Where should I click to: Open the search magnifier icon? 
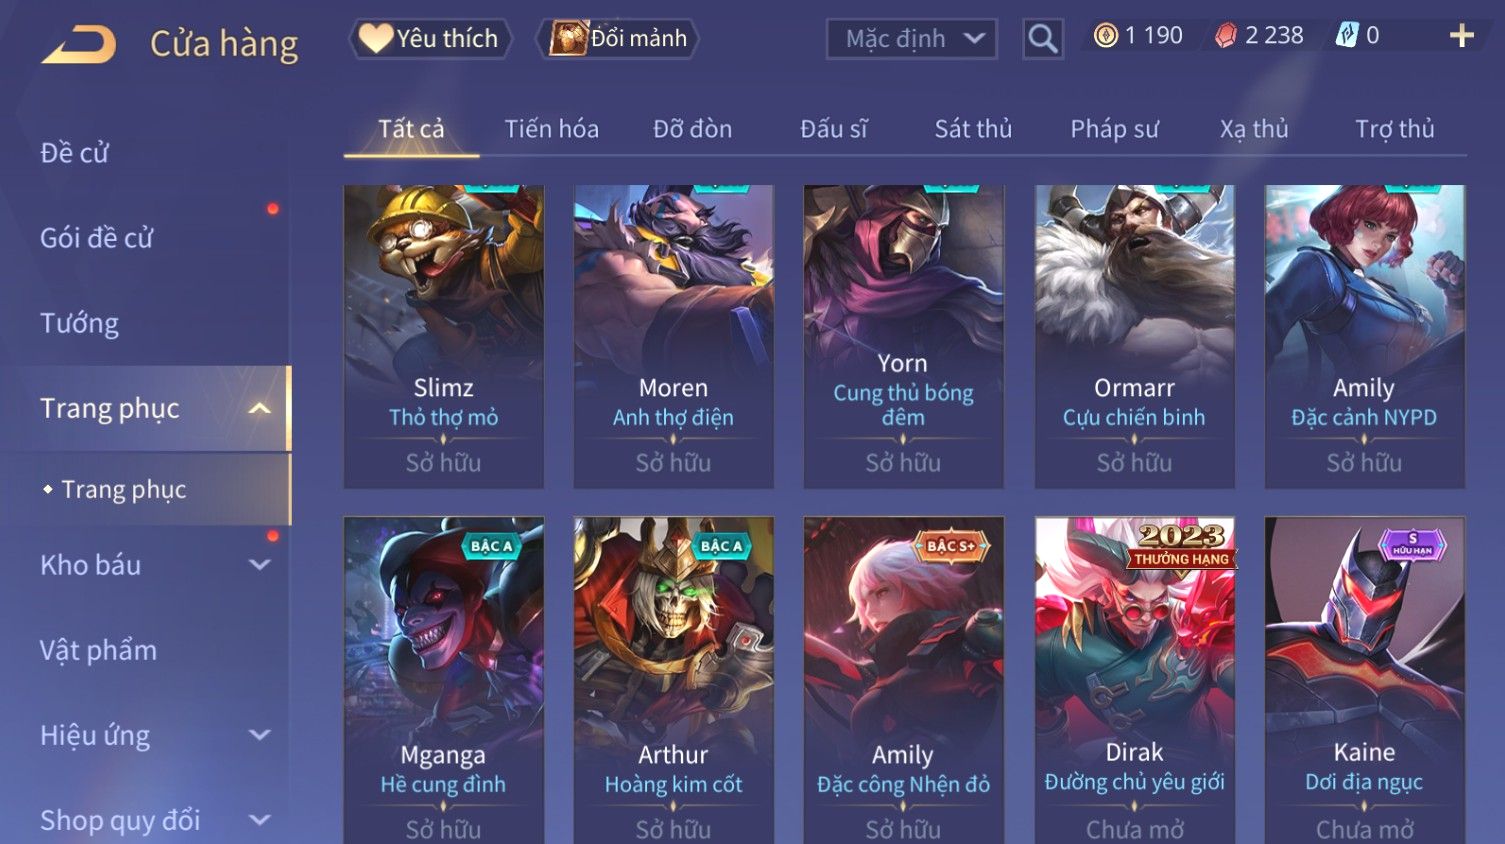tap(1043, 39)
